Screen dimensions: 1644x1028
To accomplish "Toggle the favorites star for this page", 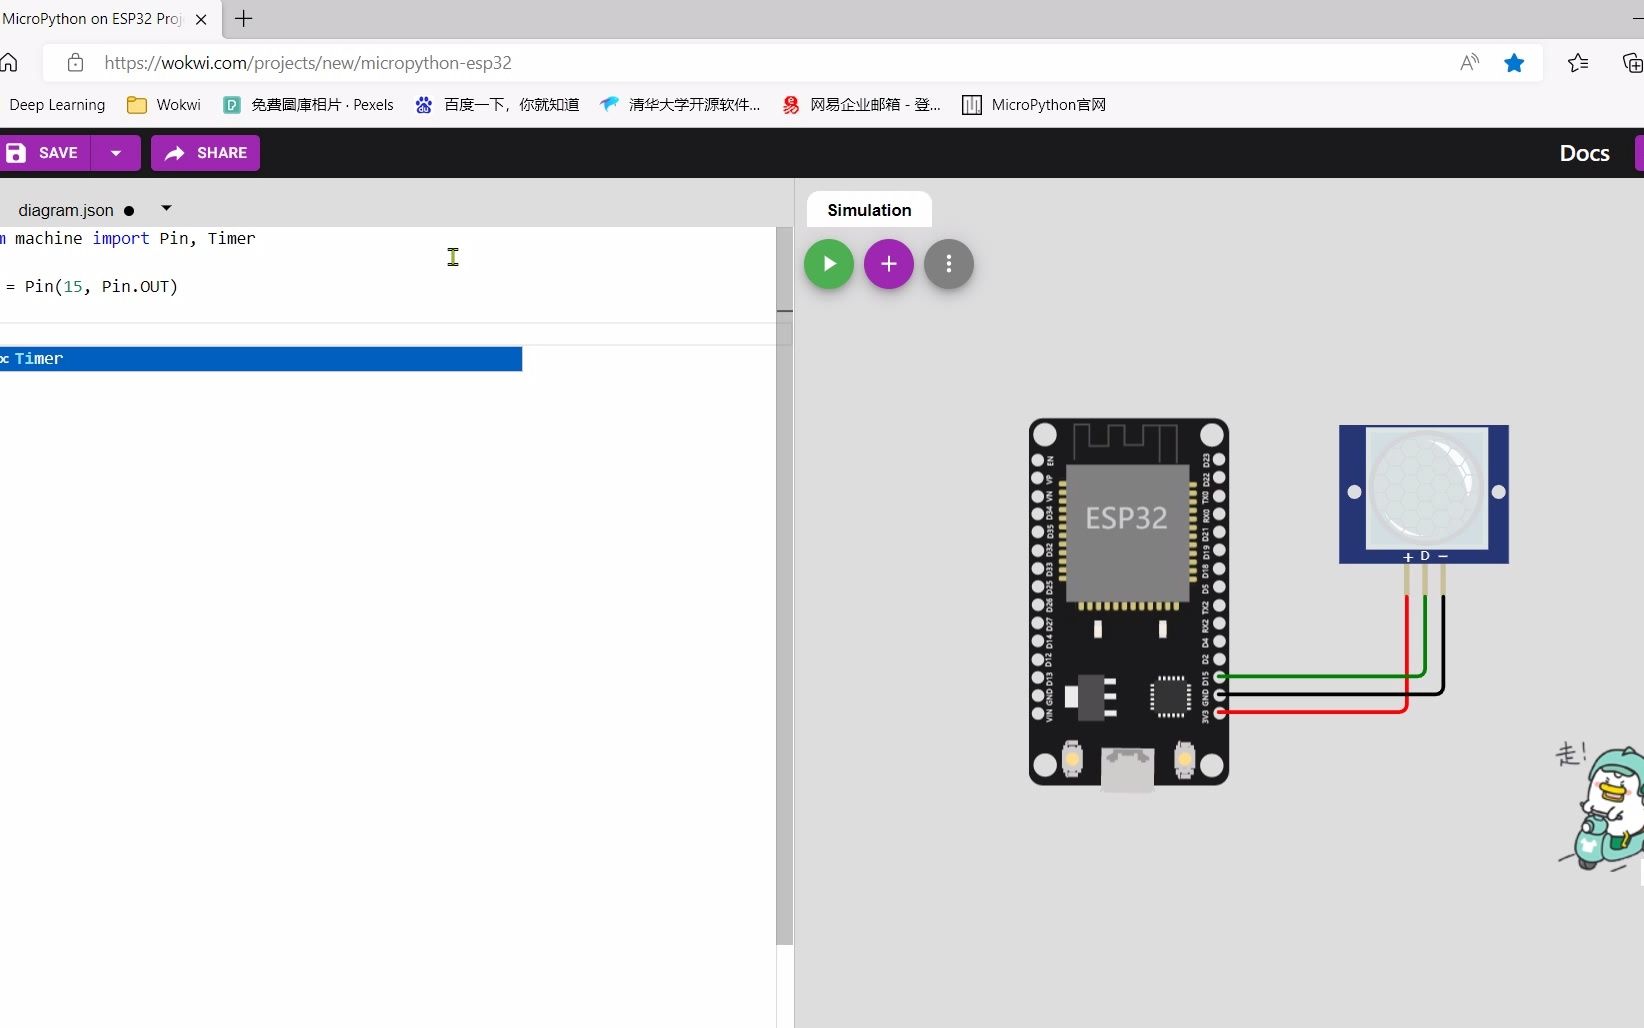I will click(x=1515, y=62).
